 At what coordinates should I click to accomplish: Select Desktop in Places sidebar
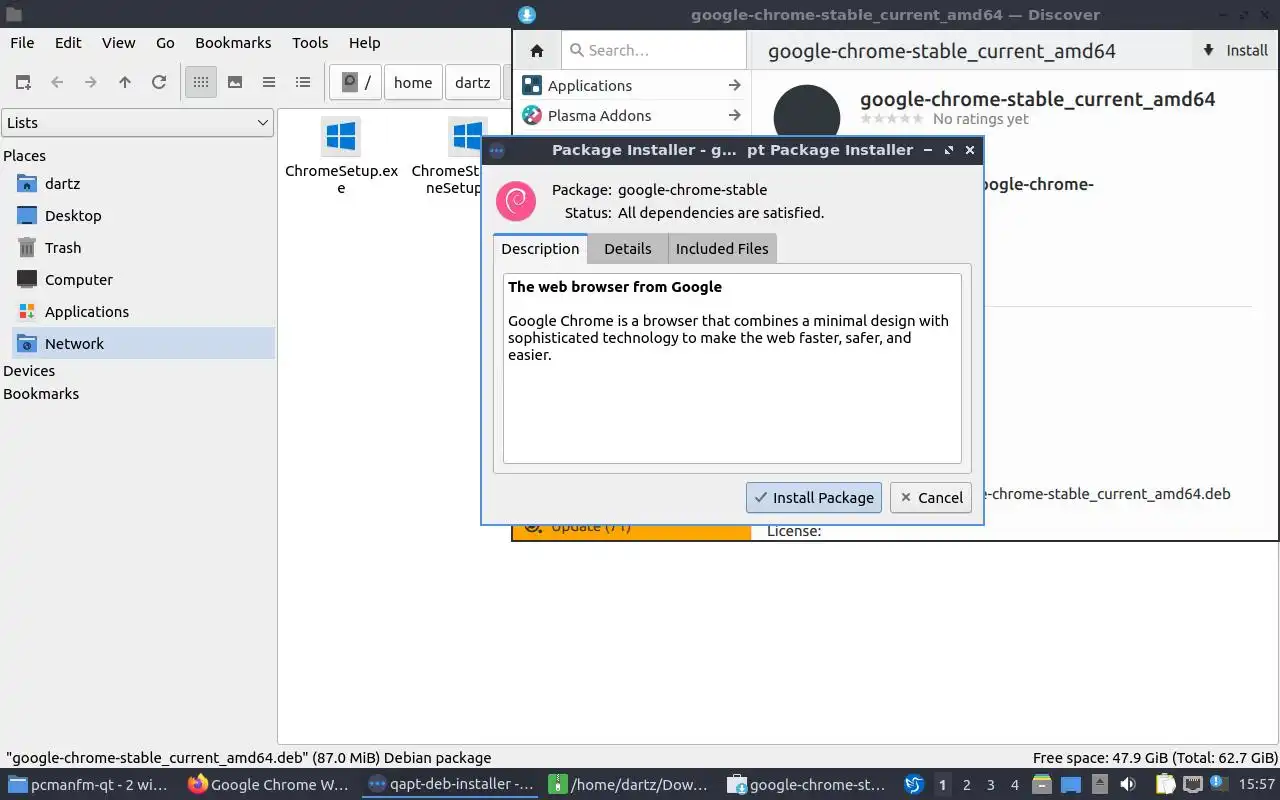tap(143, 216)
